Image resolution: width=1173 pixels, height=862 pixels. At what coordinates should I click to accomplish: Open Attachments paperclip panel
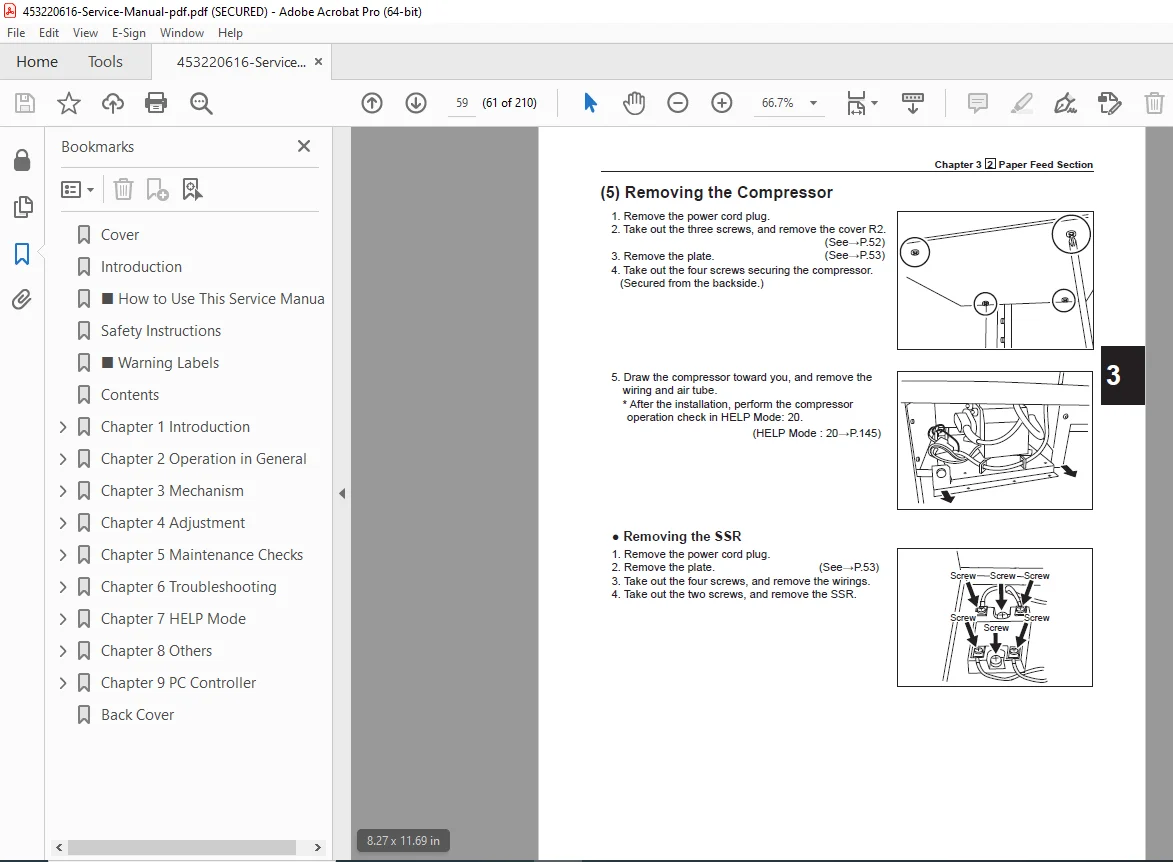click(x=22, y=300)
